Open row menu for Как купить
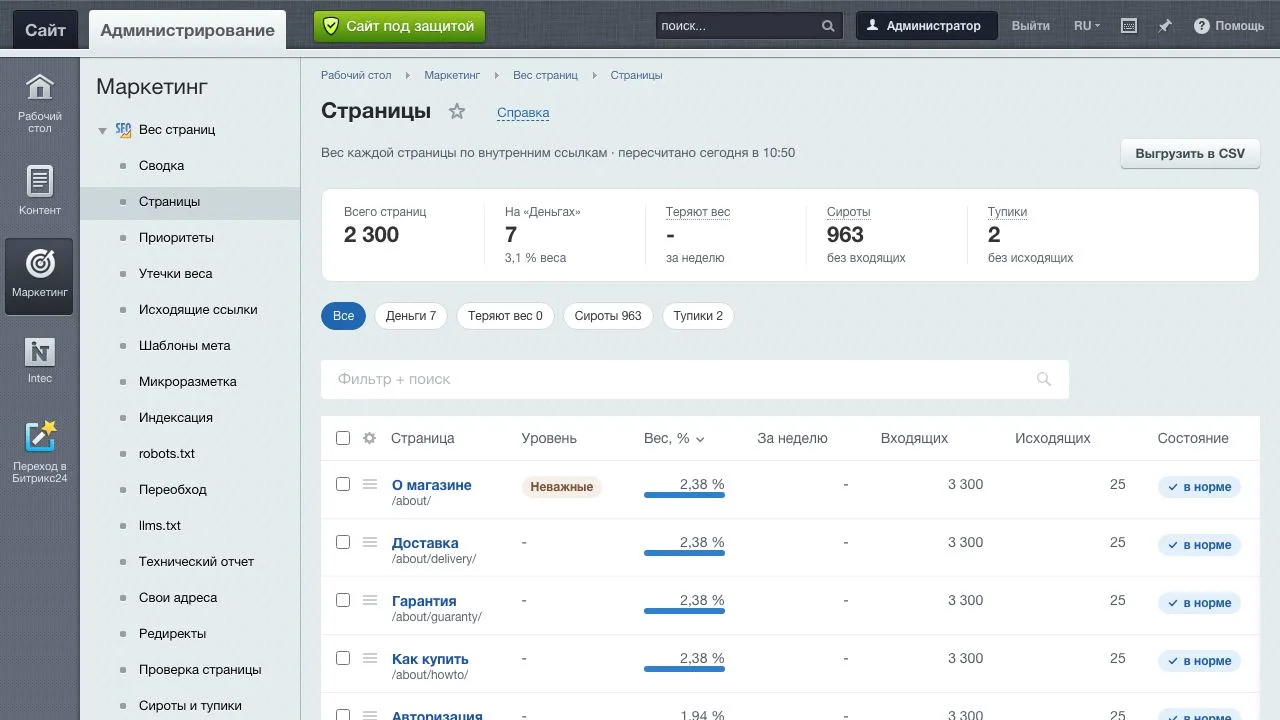Image resolution: width=1280 pixels, height=720 pixels. [x=370, y=658]
